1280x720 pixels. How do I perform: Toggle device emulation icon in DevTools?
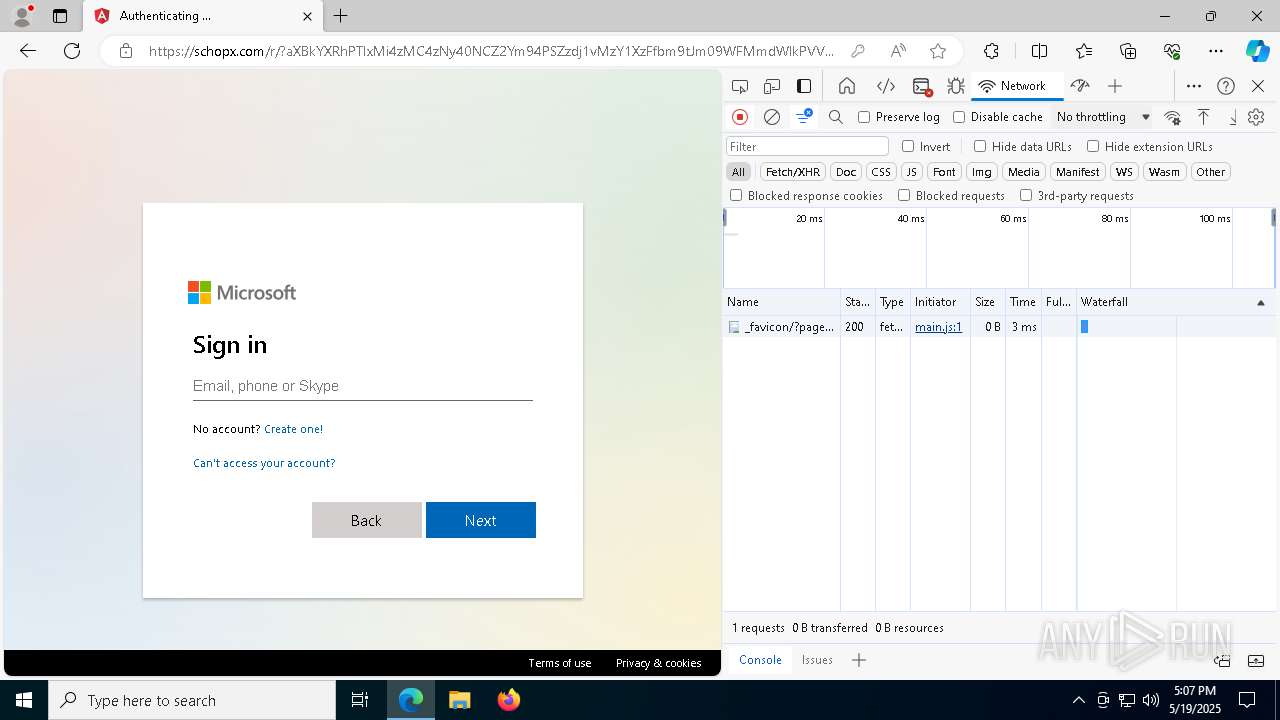(x=772, y=86)
